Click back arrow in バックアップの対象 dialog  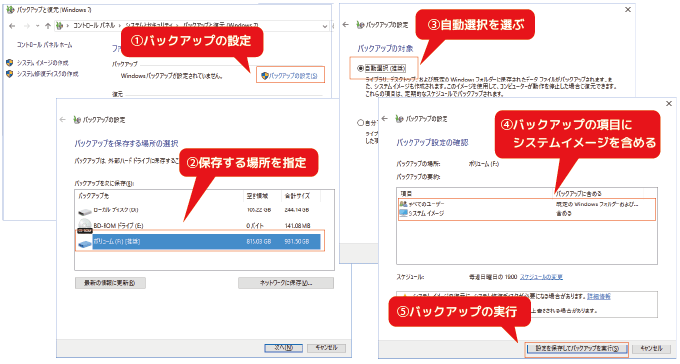point(346,25)
